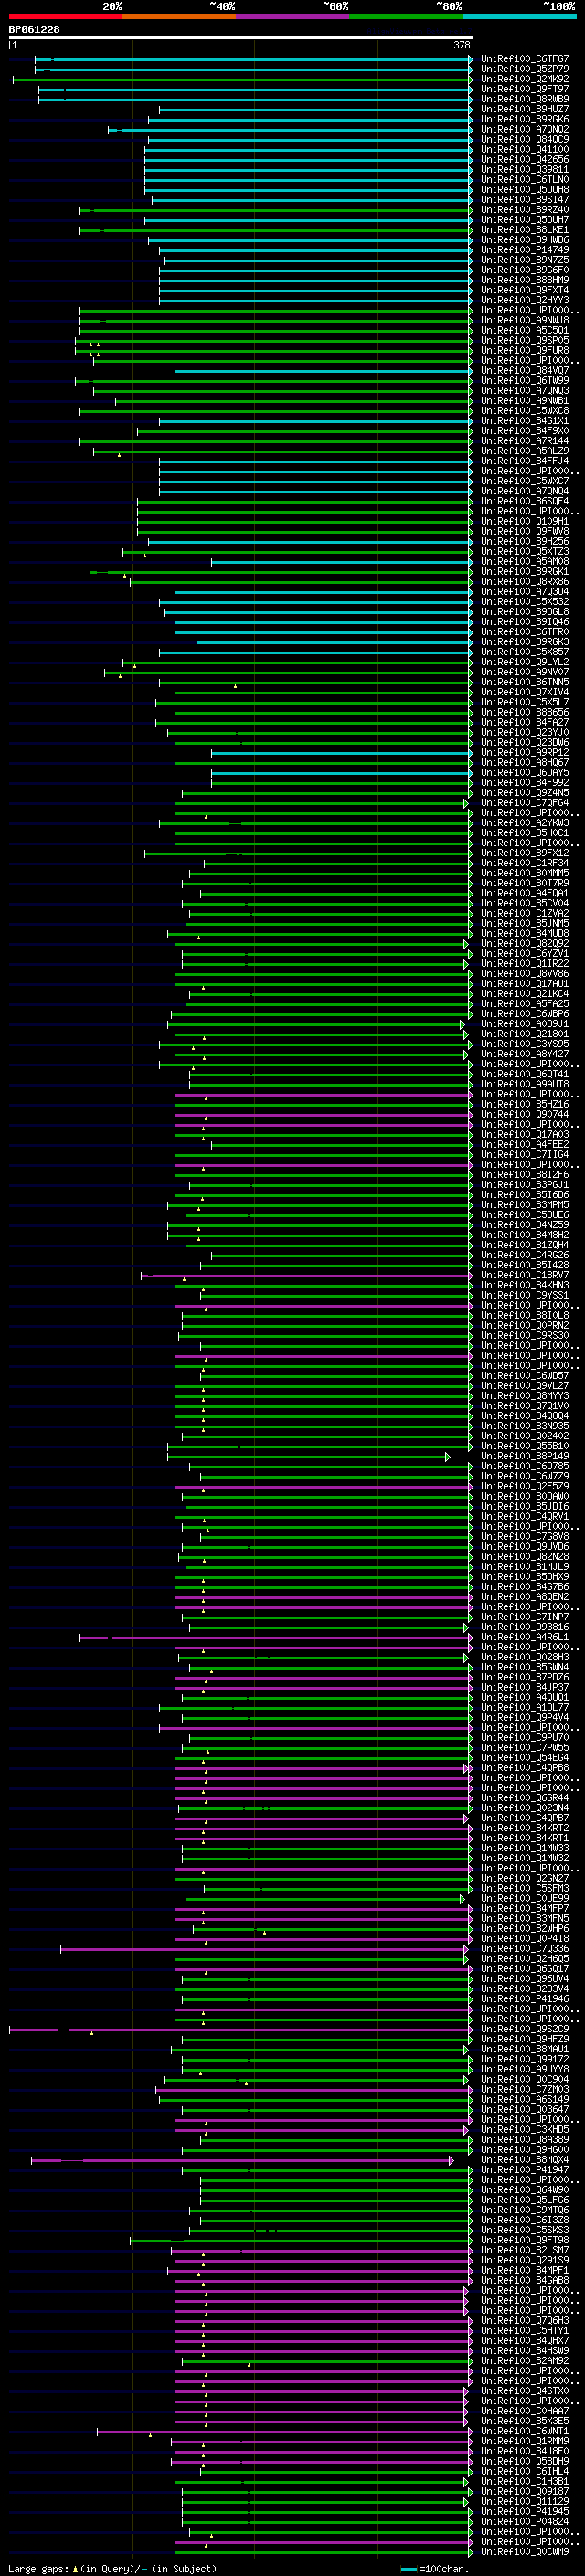Select the UniRef100_A5C5Q1 label
Image resolution: width=585 pixels, height=2576 pixels.
tap(525, 330)
